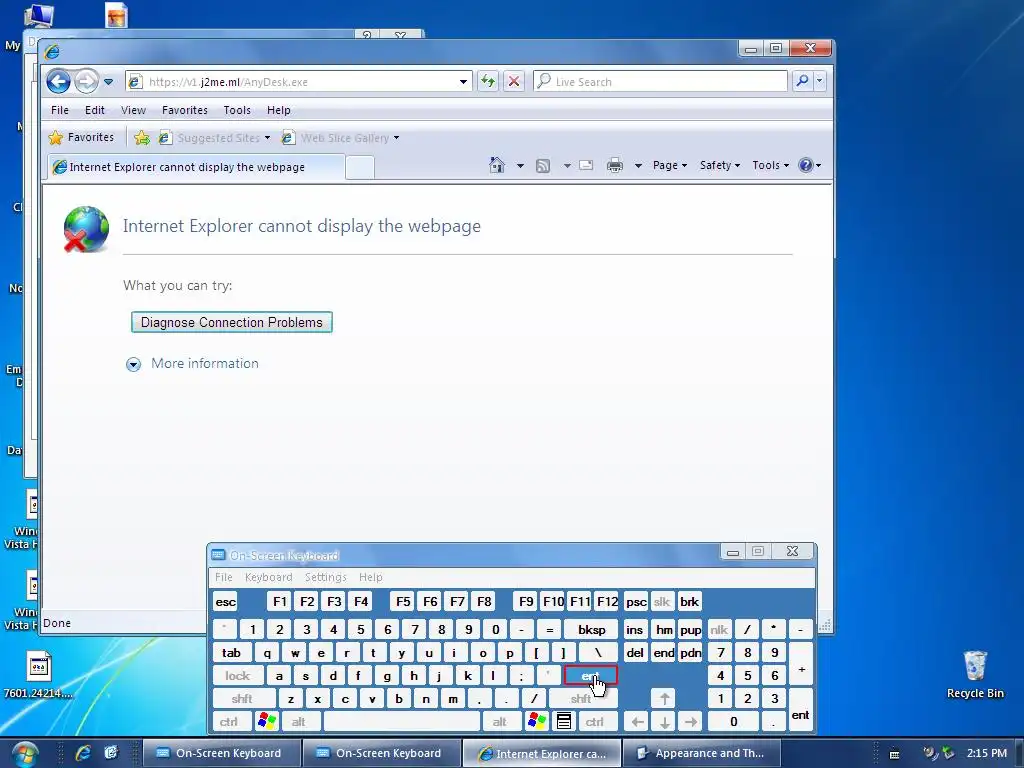
Task: Expand the address bar autocomplete dropdown arrow
Action: [463, 82]
